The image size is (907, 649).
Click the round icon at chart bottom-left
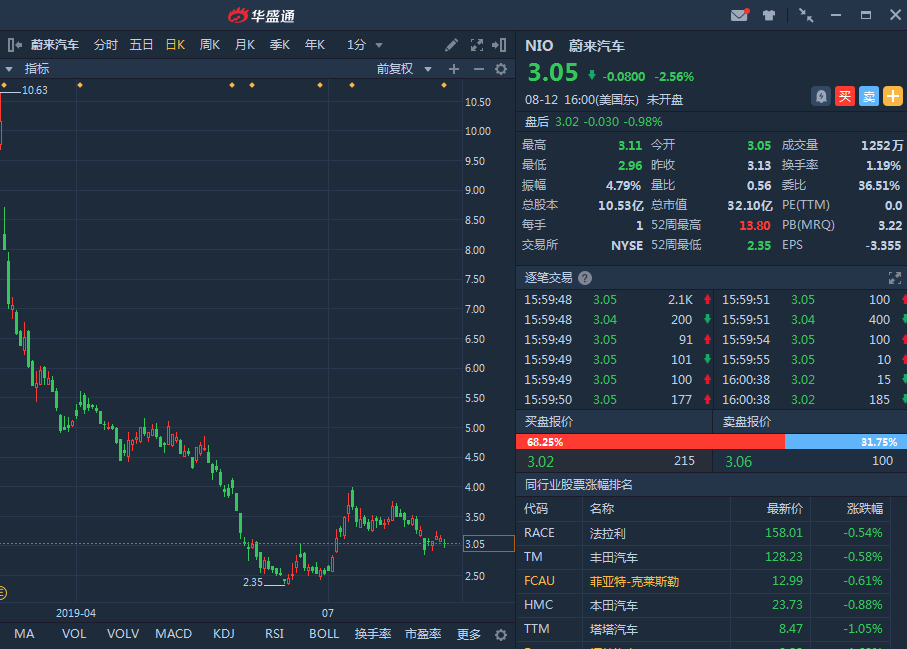(3, 593)
